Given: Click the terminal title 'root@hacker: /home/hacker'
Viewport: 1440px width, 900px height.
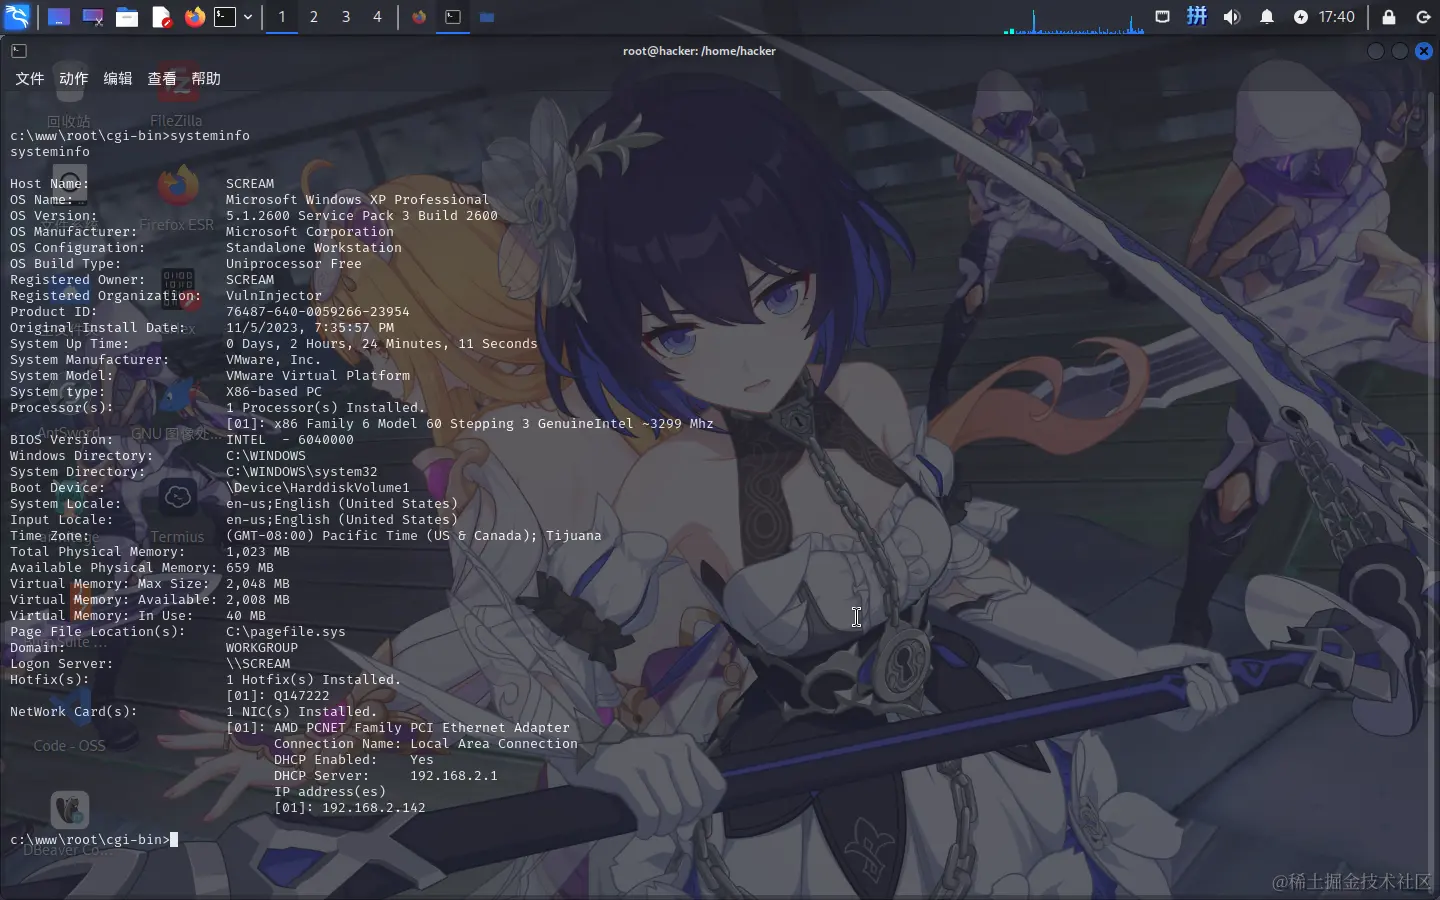Looking at the screenshot, I should 699,51.
